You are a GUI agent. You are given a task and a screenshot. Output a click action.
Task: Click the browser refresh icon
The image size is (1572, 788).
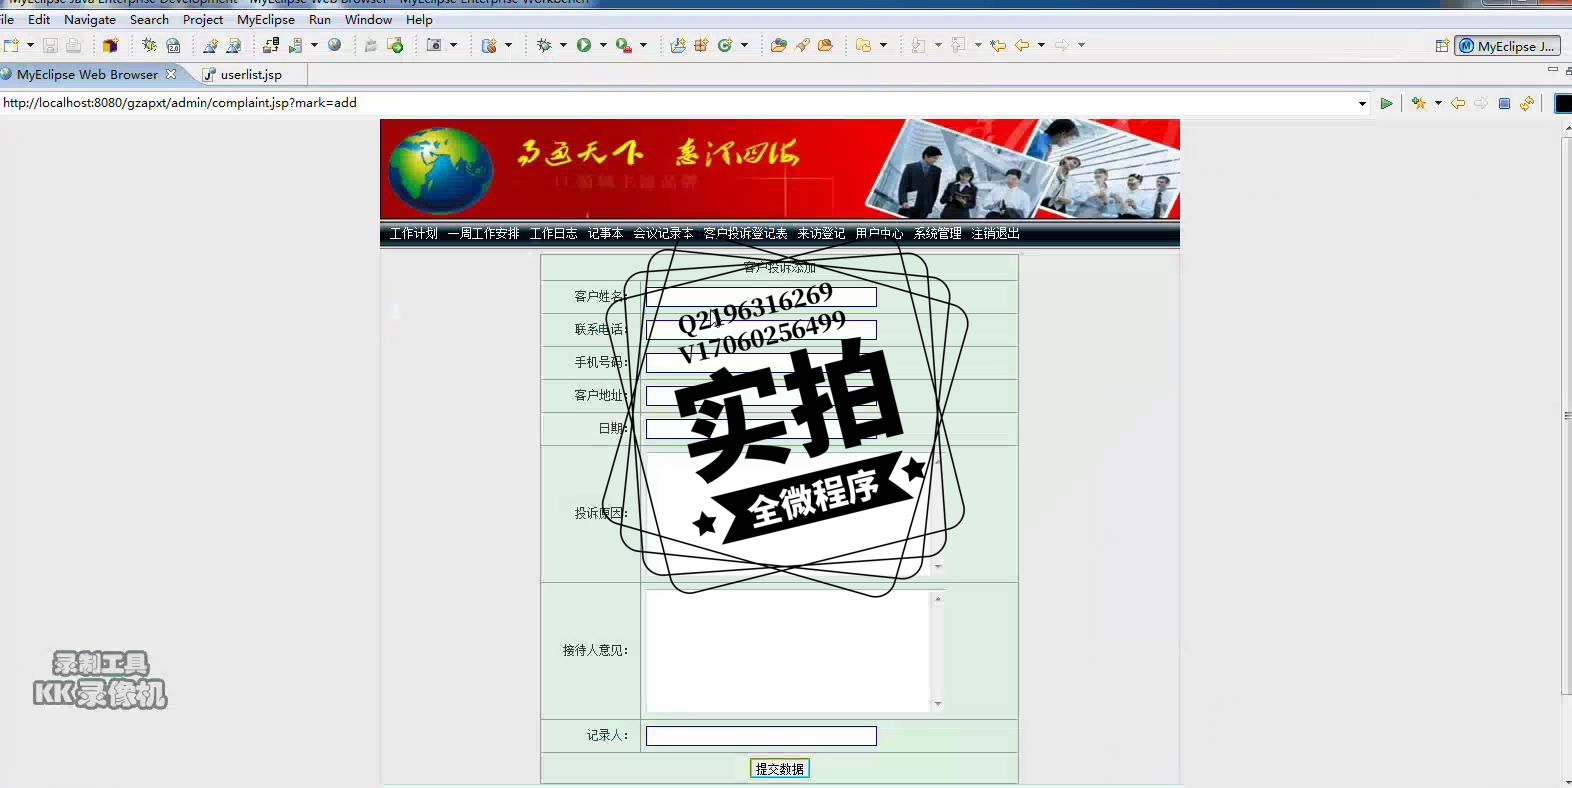[x=1527, y=103]
